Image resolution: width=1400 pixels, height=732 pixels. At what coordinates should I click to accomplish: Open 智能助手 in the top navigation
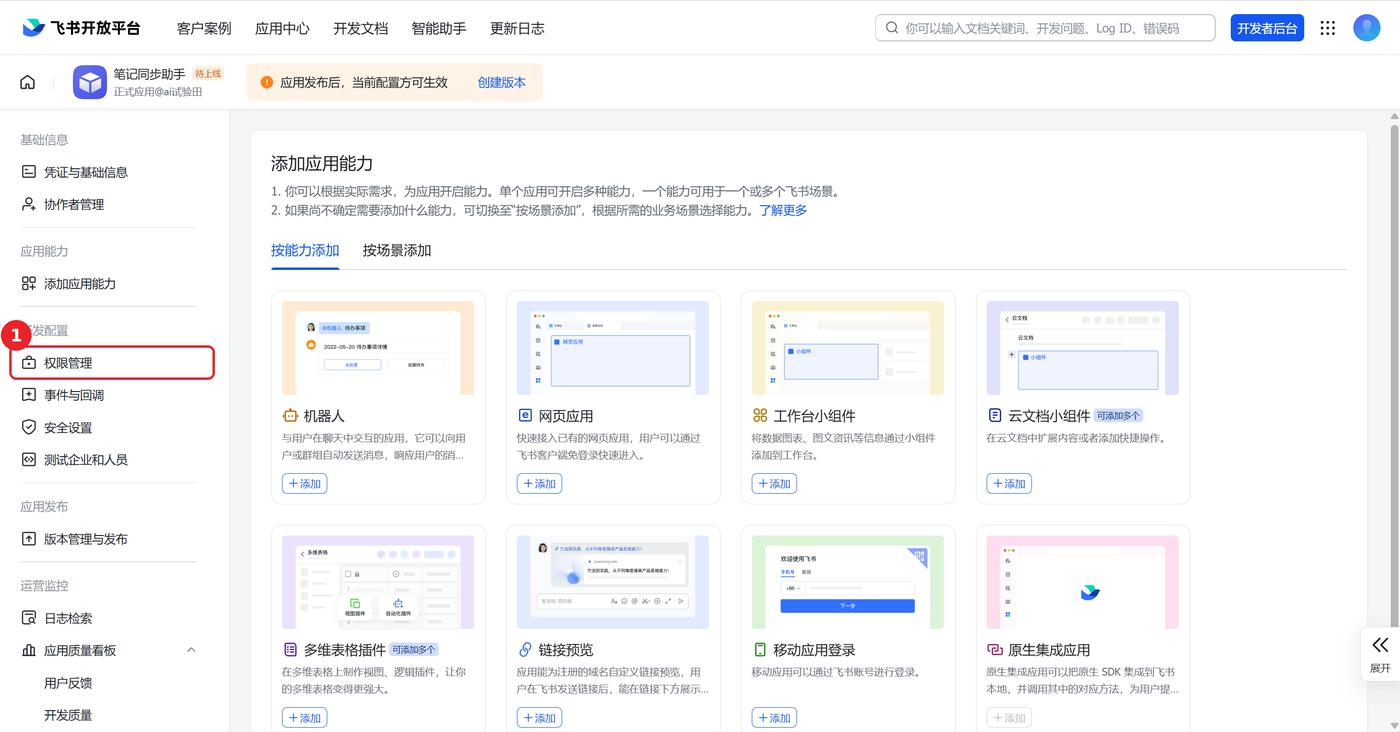click(x=439, y=28)
